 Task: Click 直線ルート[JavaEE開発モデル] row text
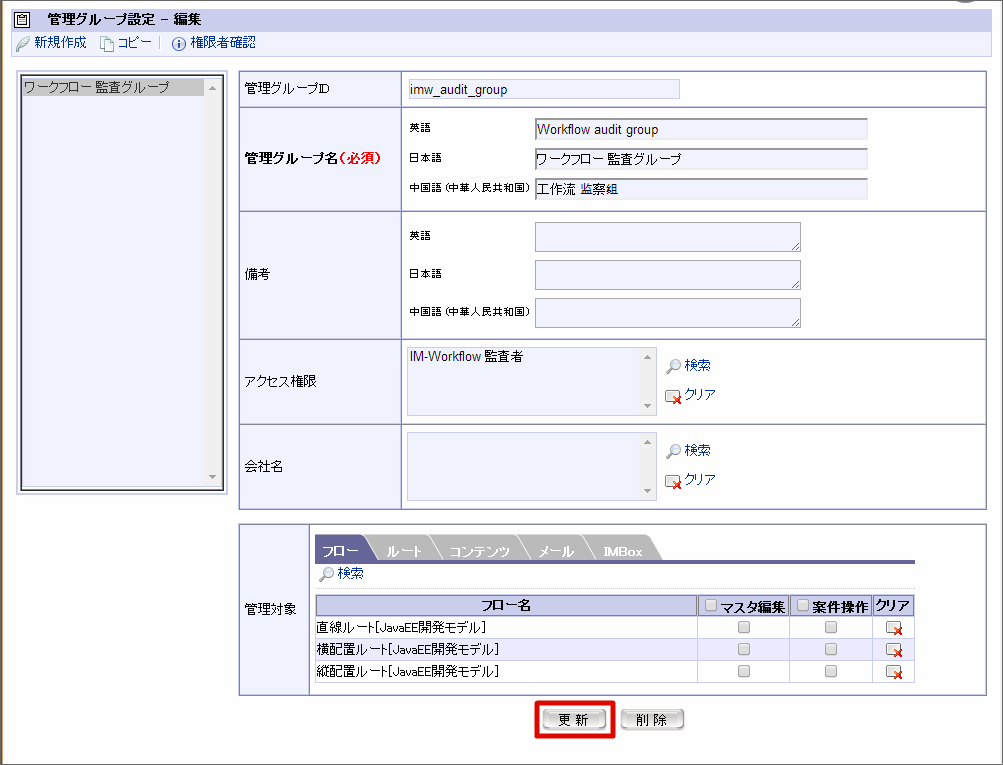(x=401, y=627)
